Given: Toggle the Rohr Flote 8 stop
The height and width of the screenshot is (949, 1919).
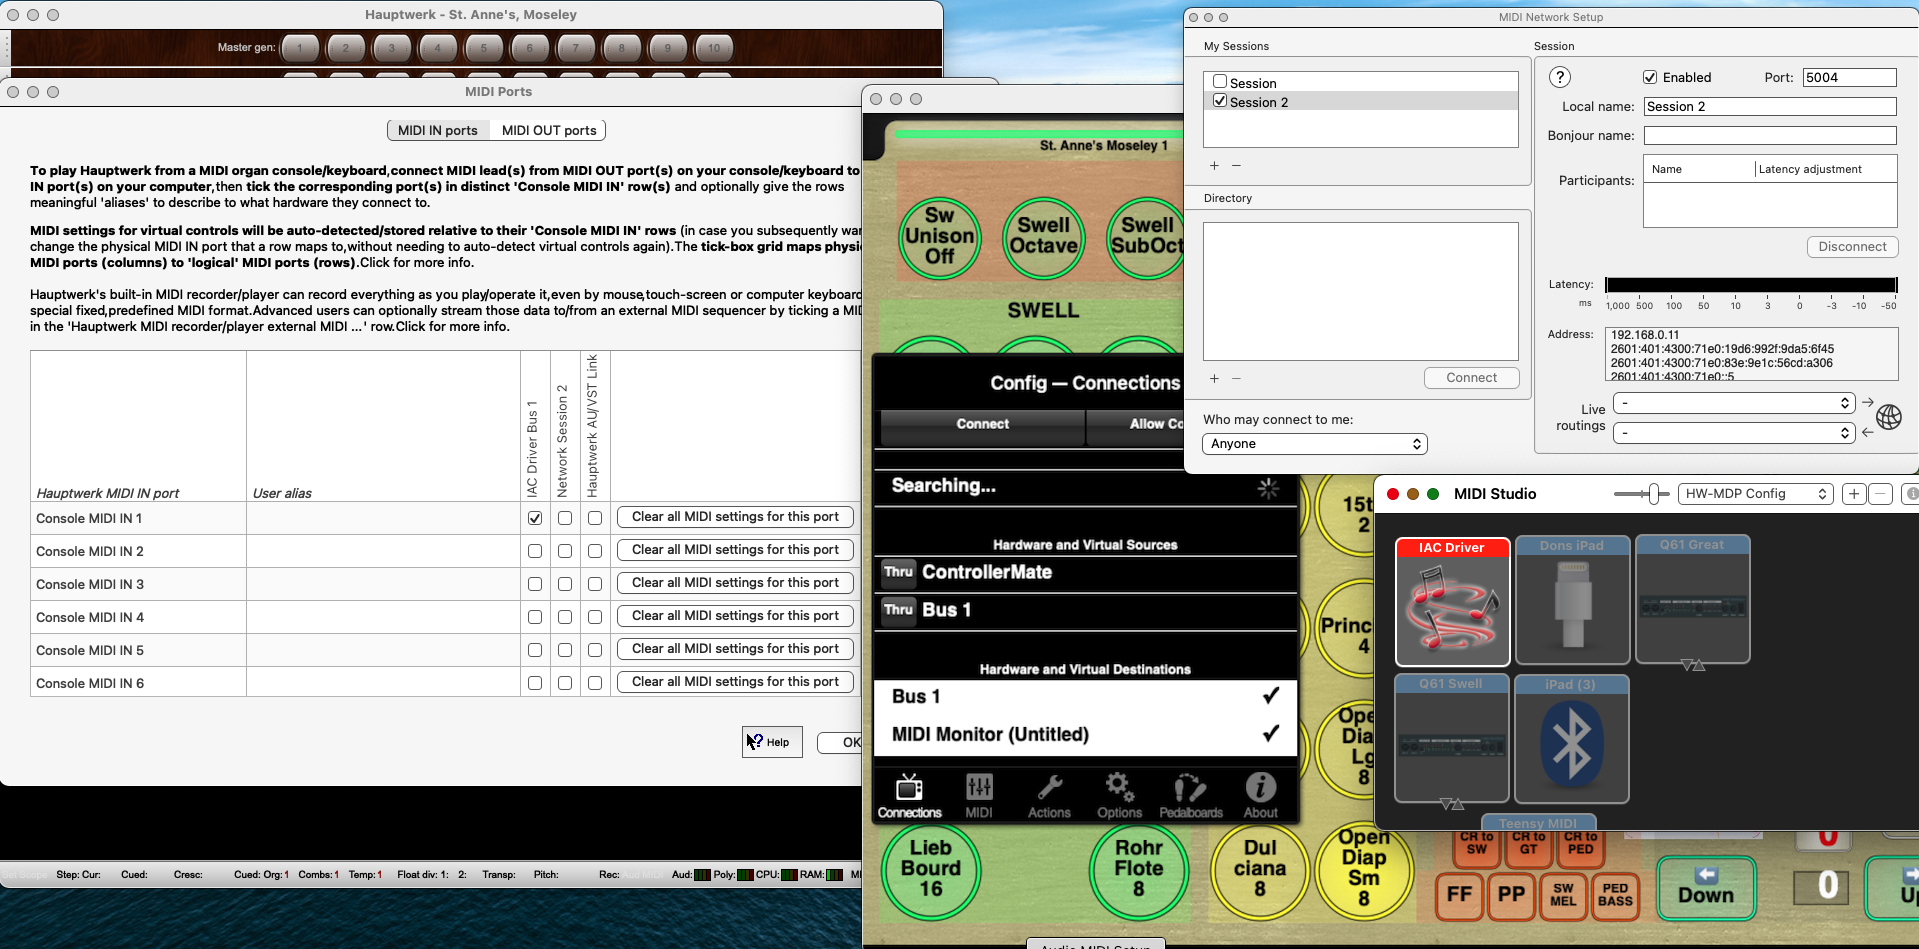Looking at the screenshot, I should 1139,869.
